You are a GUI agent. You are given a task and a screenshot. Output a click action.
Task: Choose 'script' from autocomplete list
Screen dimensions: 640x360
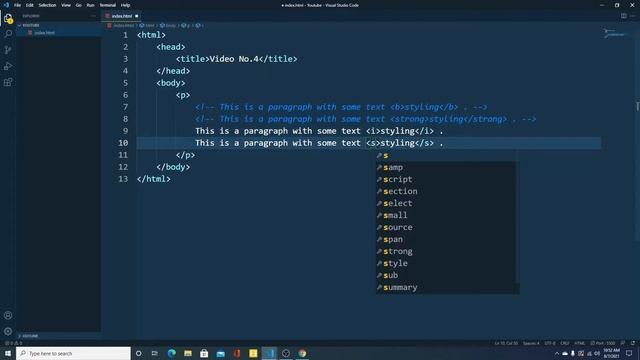tap(447, 179)
